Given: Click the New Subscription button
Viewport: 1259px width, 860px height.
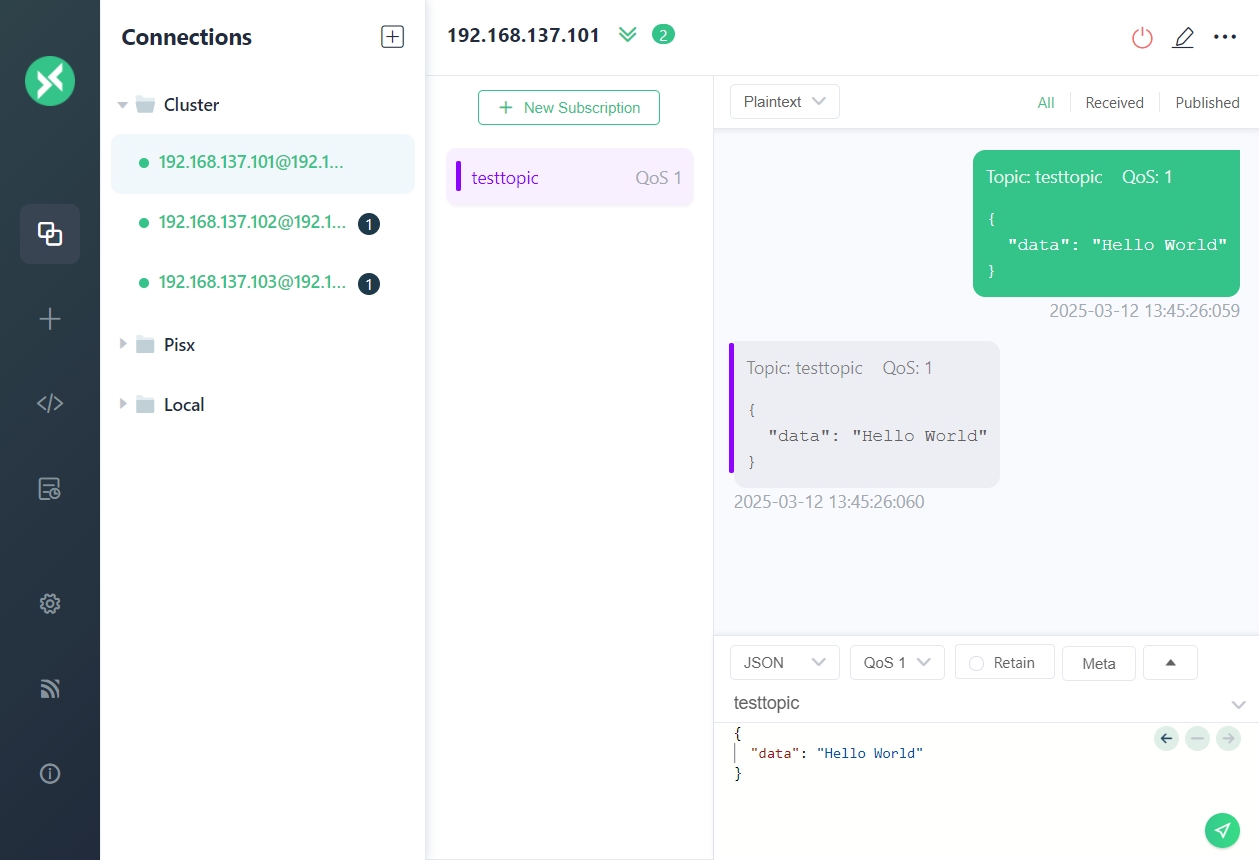Looking at the screenshot, I should click(x=568, y=108).
